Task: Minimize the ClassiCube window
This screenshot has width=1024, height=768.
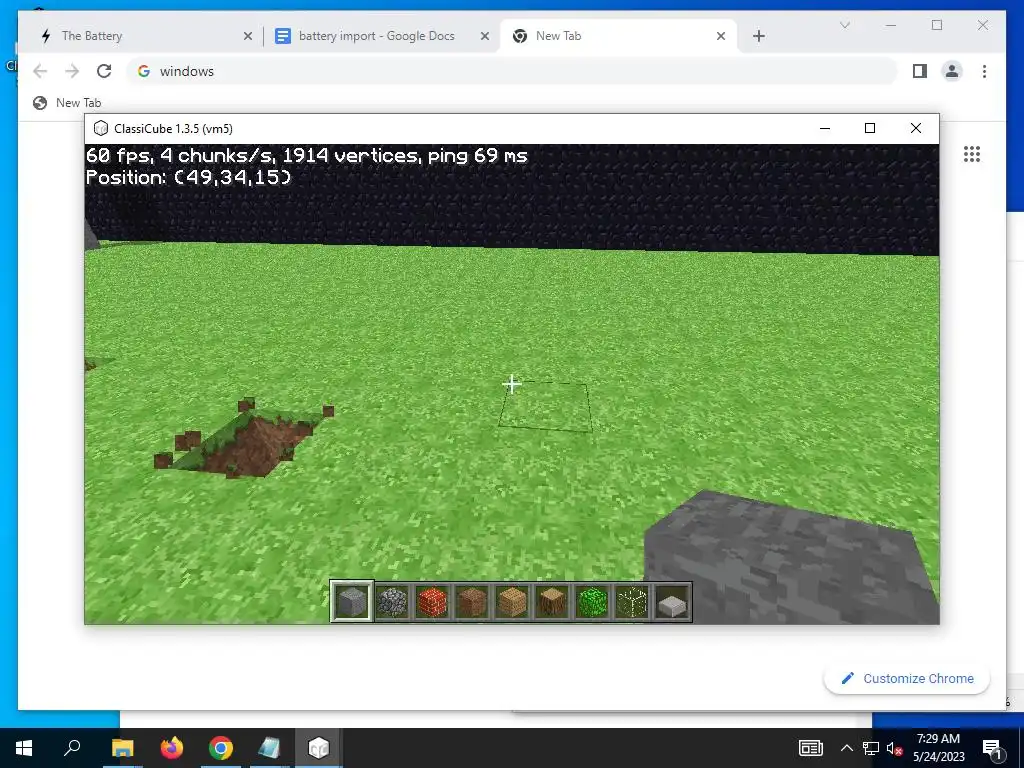Action: [x=825, y=128]
